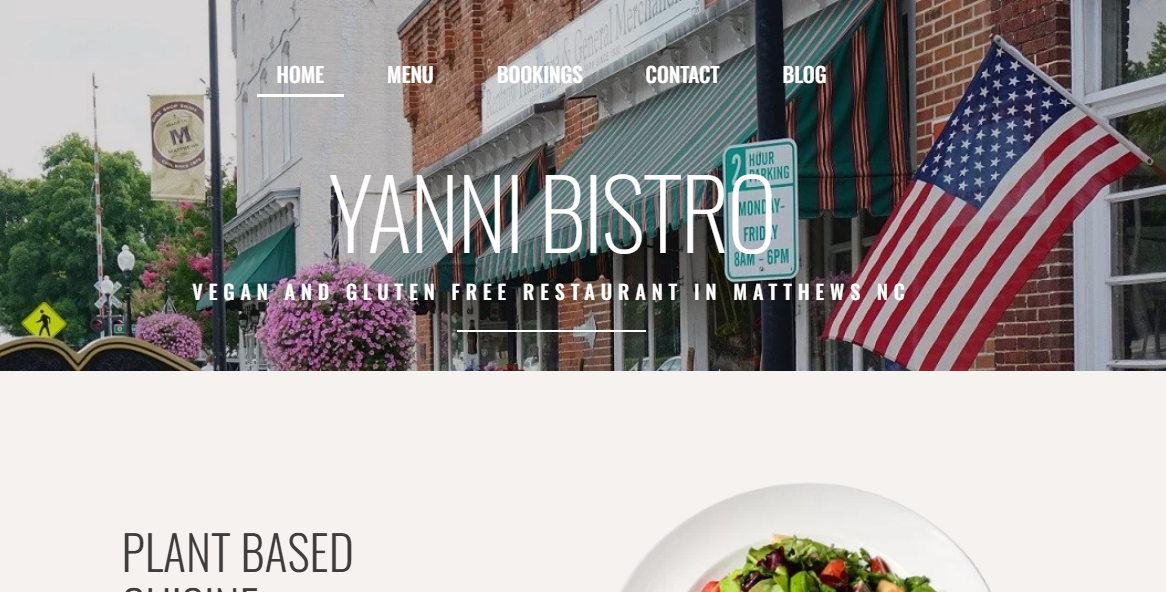Viewport: 1166px width, 592px height.
Task: Click the small pink flower basket at left
Action: [169, 335]
